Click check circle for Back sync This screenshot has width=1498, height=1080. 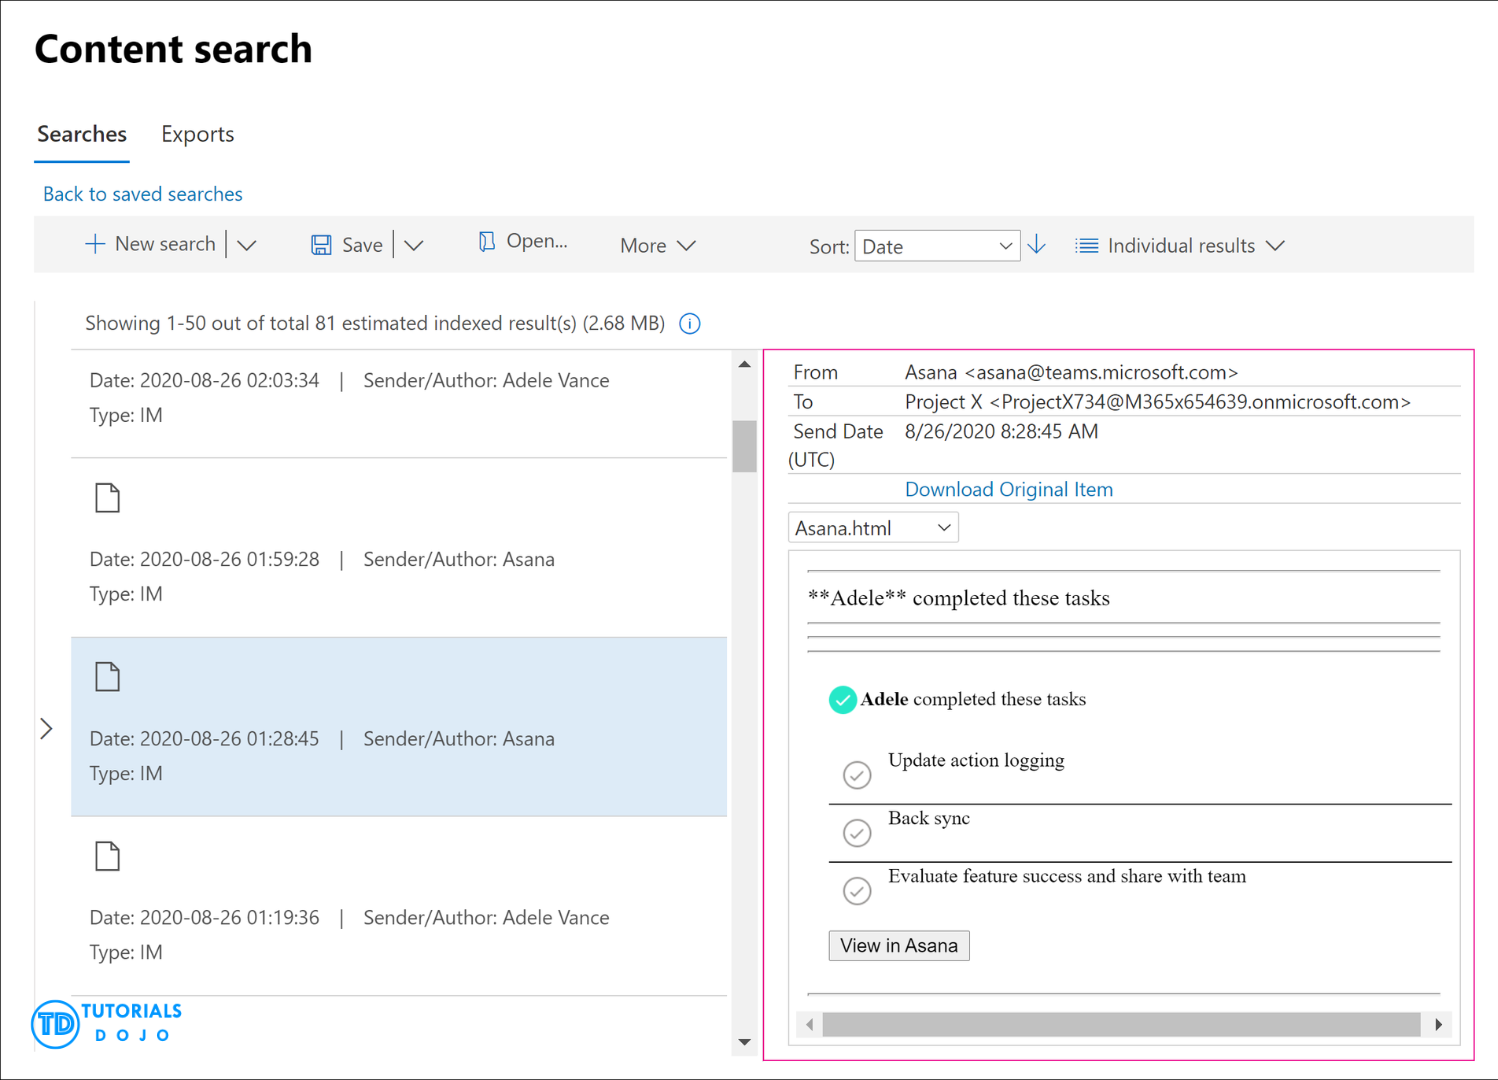[857, 833]
